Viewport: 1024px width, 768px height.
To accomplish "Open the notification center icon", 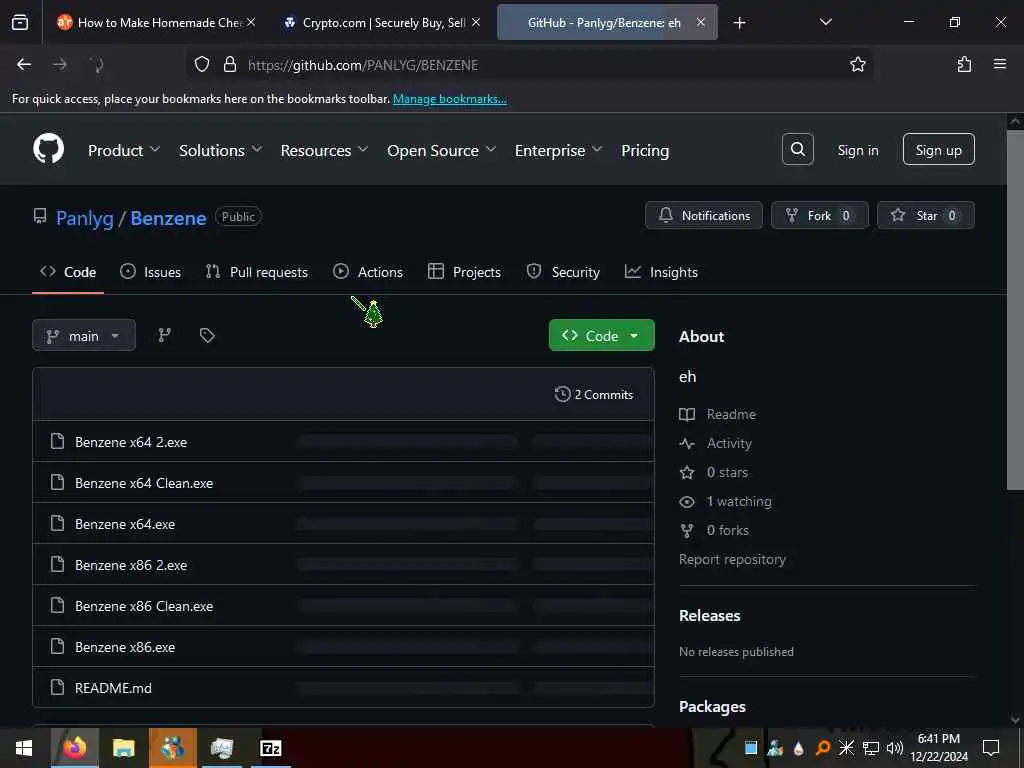I will [x=991, y=748].
